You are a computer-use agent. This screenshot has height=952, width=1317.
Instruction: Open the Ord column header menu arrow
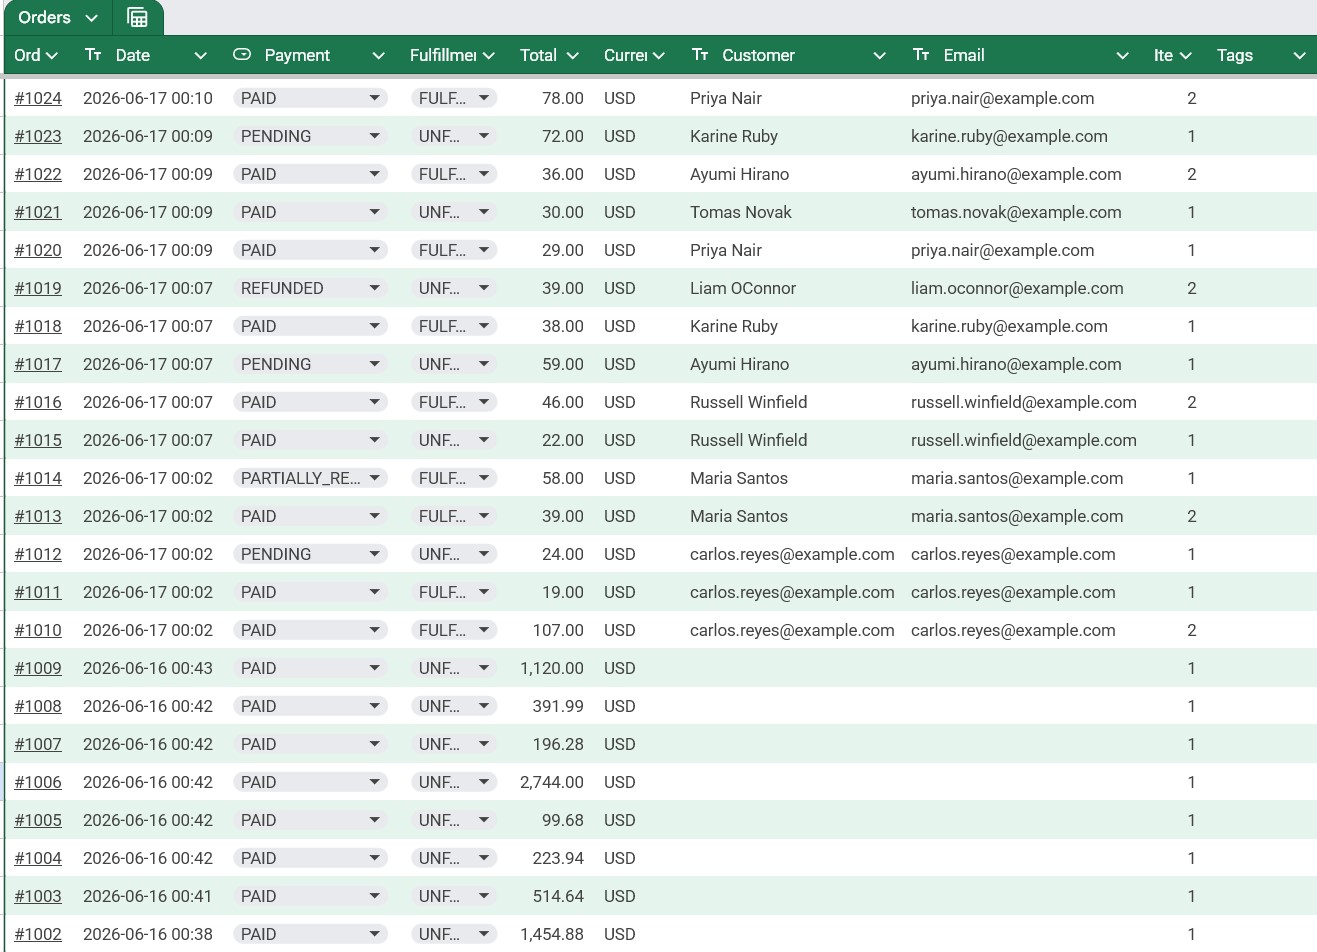(x=52, y=56)
